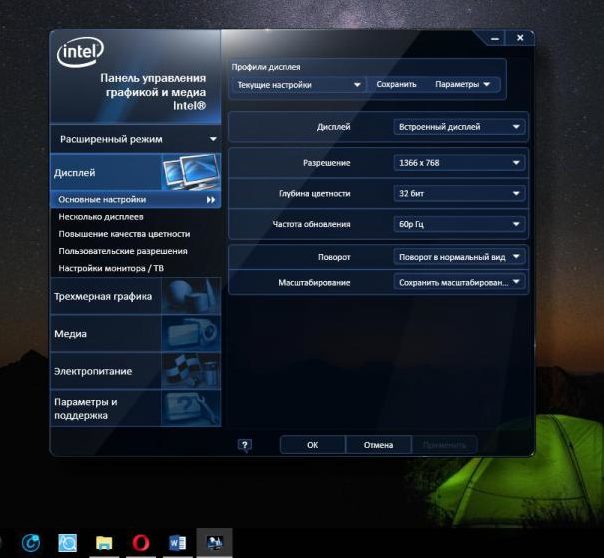Click the Сохранить profile button
This screenshot has height=558, width=604.
coord(396,84)
